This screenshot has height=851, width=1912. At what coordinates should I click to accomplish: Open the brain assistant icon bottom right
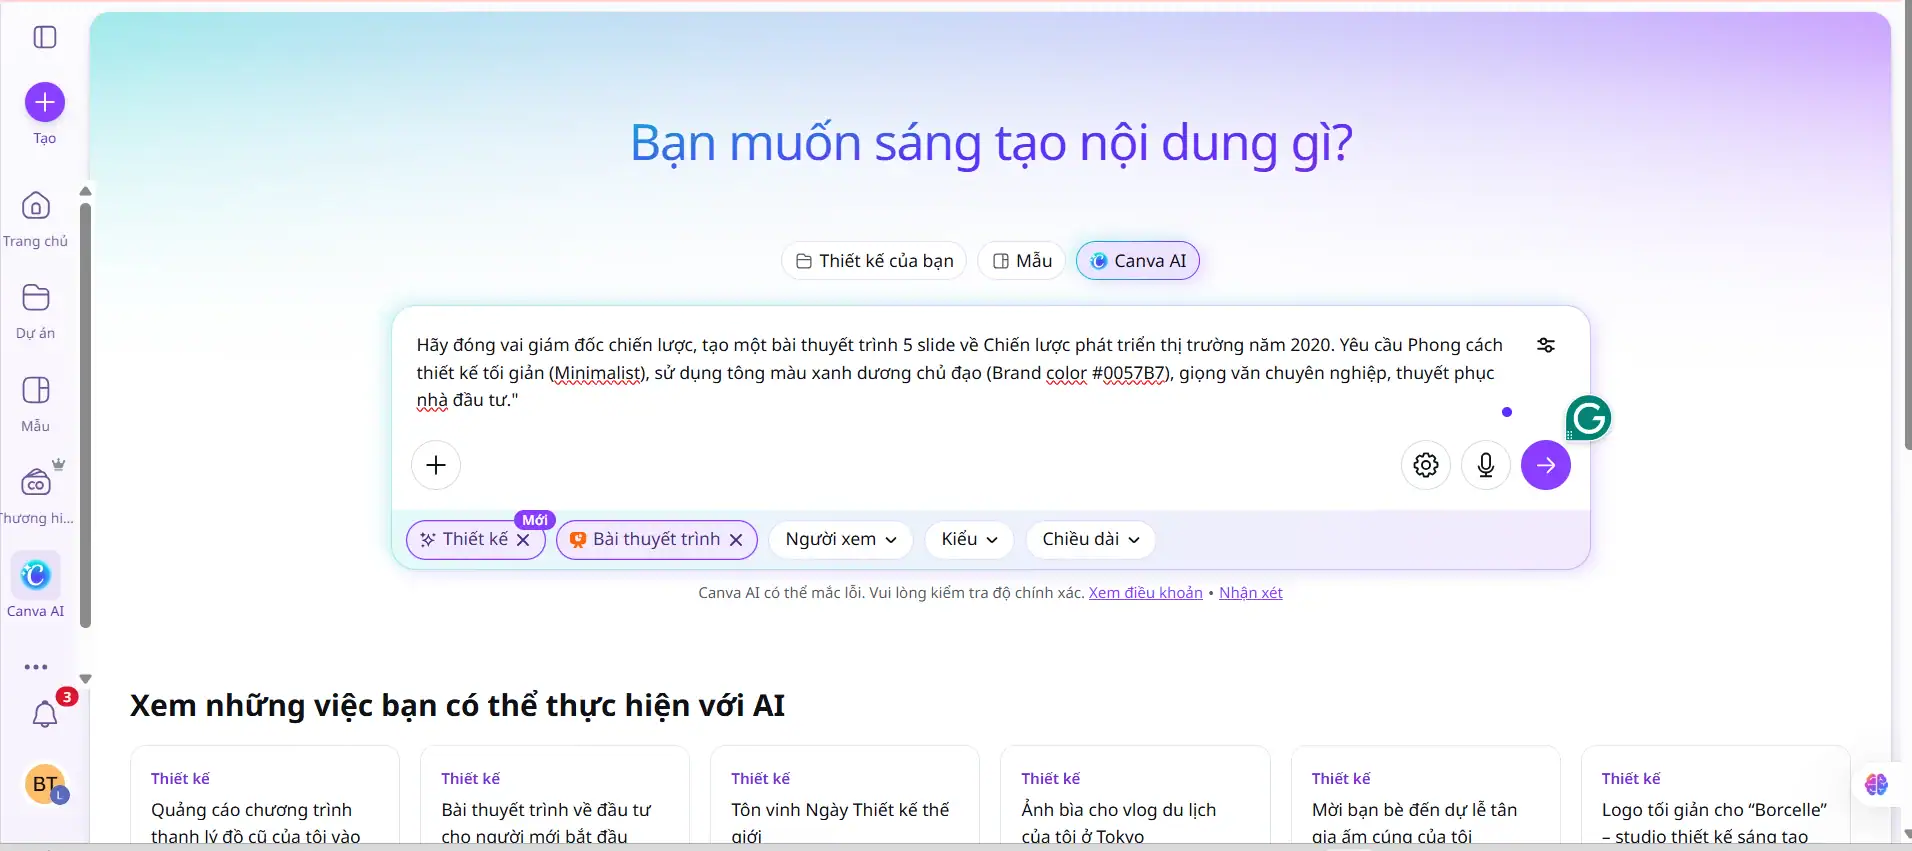click(1876, 785)
